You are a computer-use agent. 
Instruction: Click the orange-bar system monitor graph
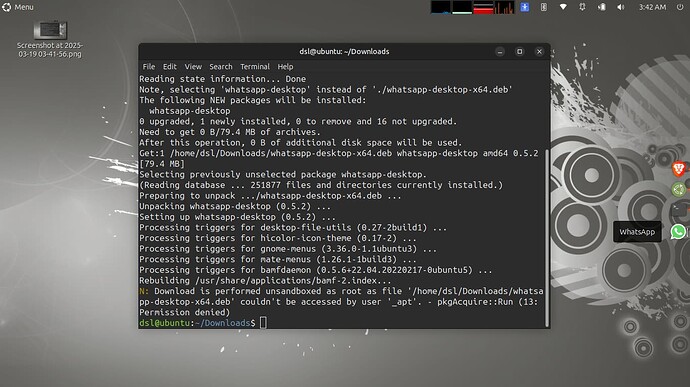(x=504, y=7)
